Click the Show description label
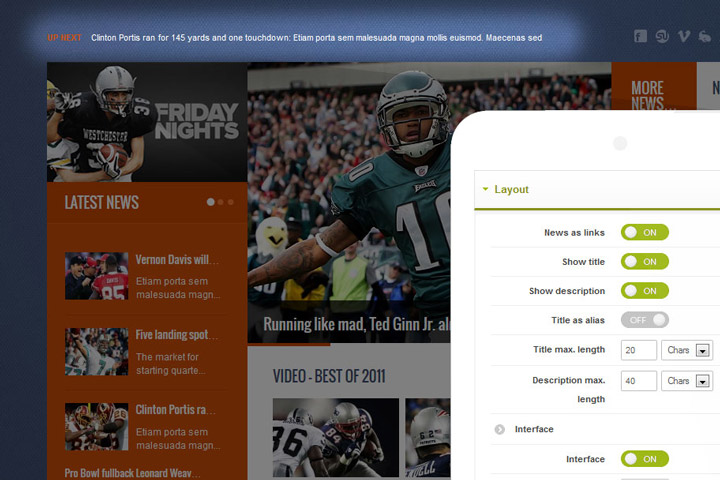Image resolution: width=720 pixels, height=480 pixels. [x=567, y=291]
